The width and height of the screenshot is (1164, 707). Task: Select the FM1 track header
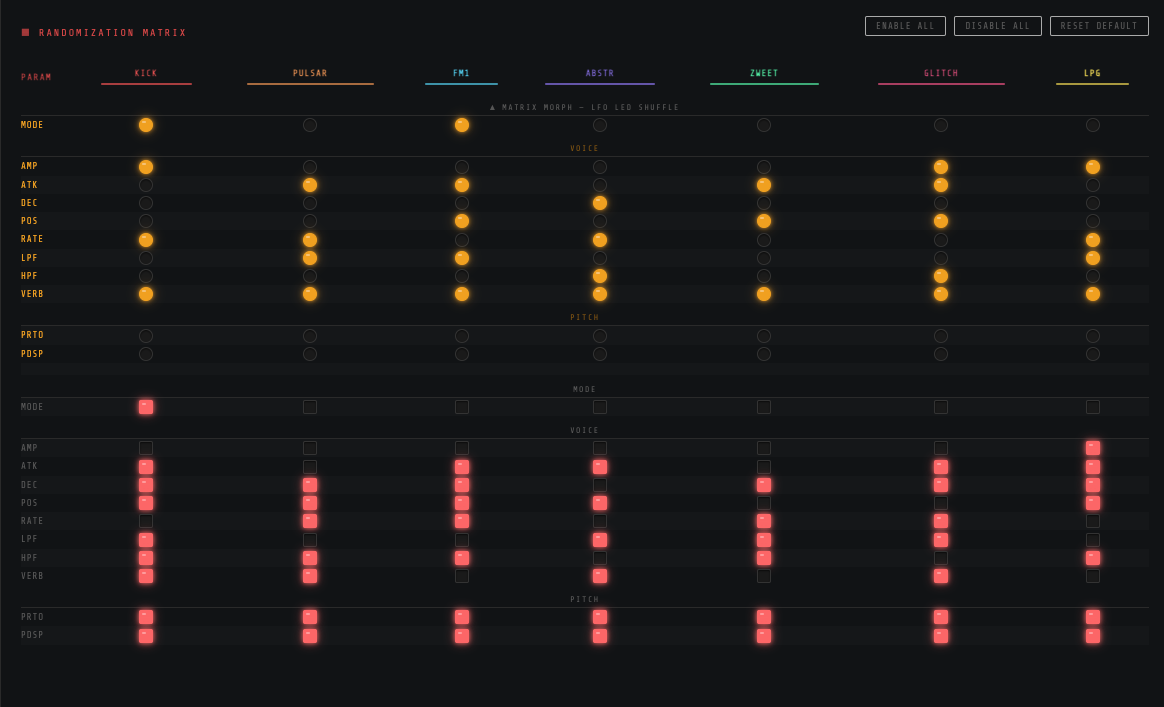(461, 72)
